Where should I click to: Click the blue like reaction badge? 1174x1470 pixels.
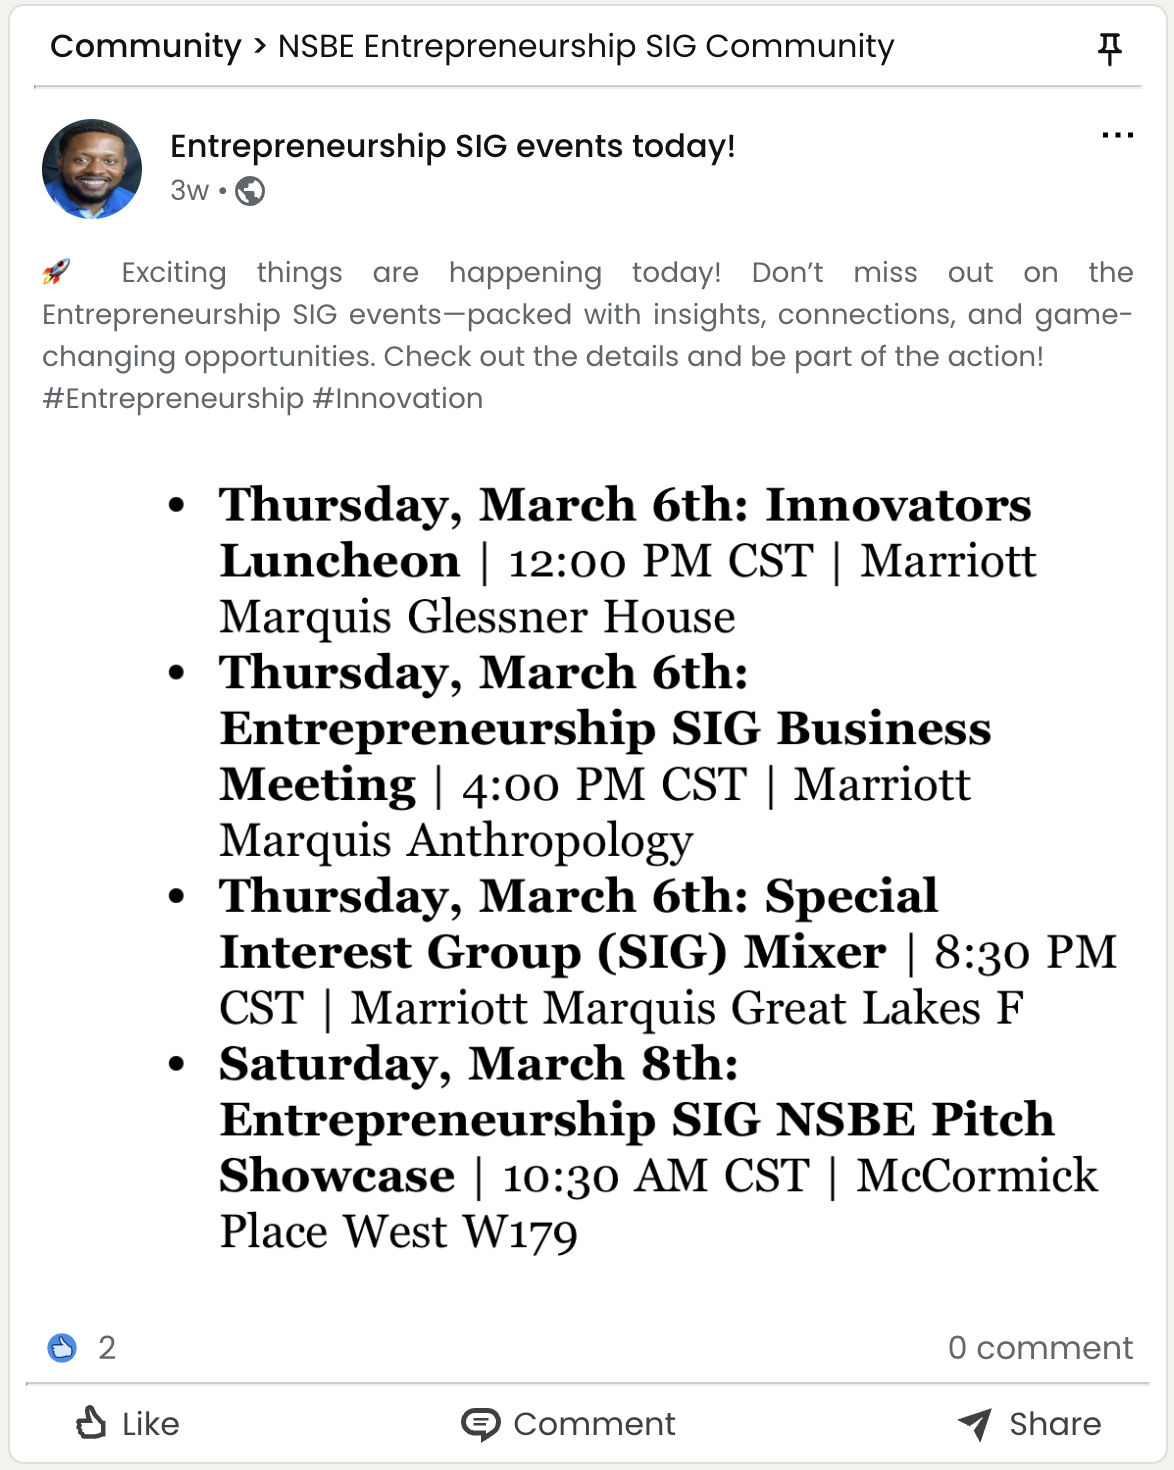[x=62, y=1348]
